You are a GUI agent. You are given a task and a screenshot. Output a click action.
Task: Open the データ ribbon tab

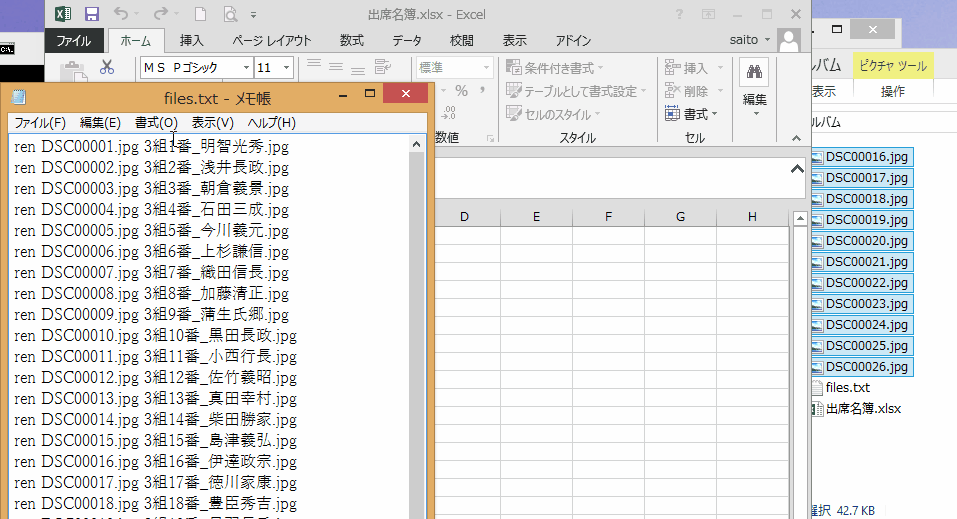[406, 40]
